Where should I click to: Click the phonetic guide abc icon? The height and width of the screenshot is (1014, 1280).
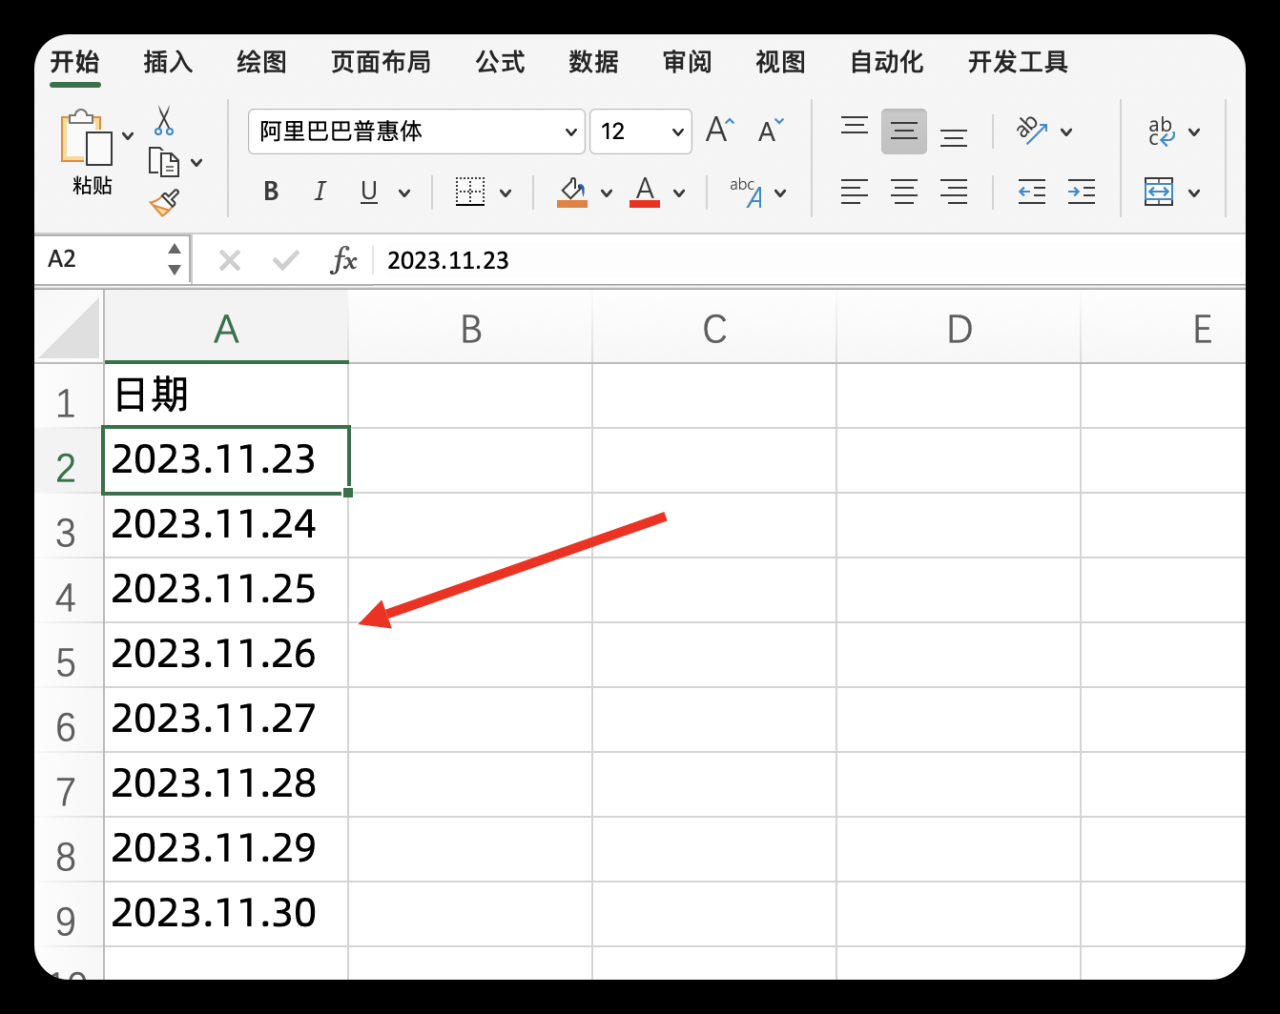point(746,192)
